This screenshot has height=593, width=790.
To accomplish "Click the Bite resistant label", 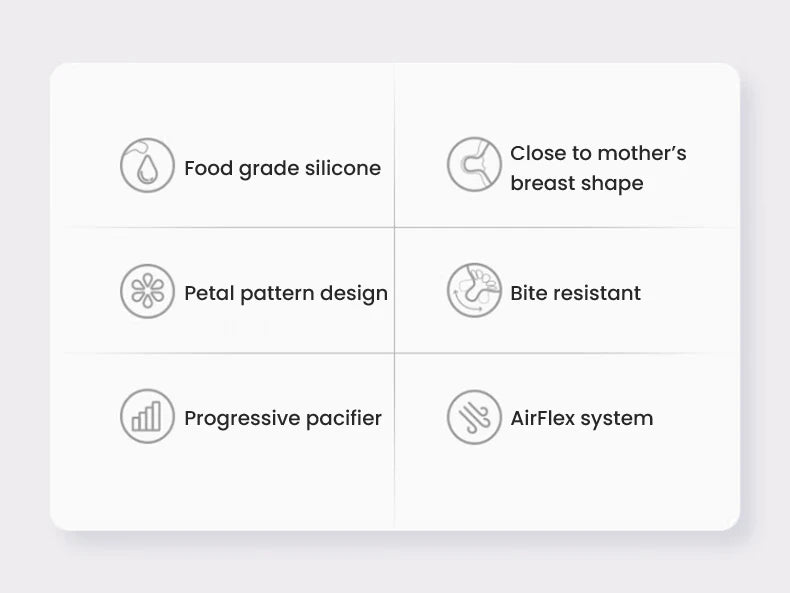I will pos(575,293).
